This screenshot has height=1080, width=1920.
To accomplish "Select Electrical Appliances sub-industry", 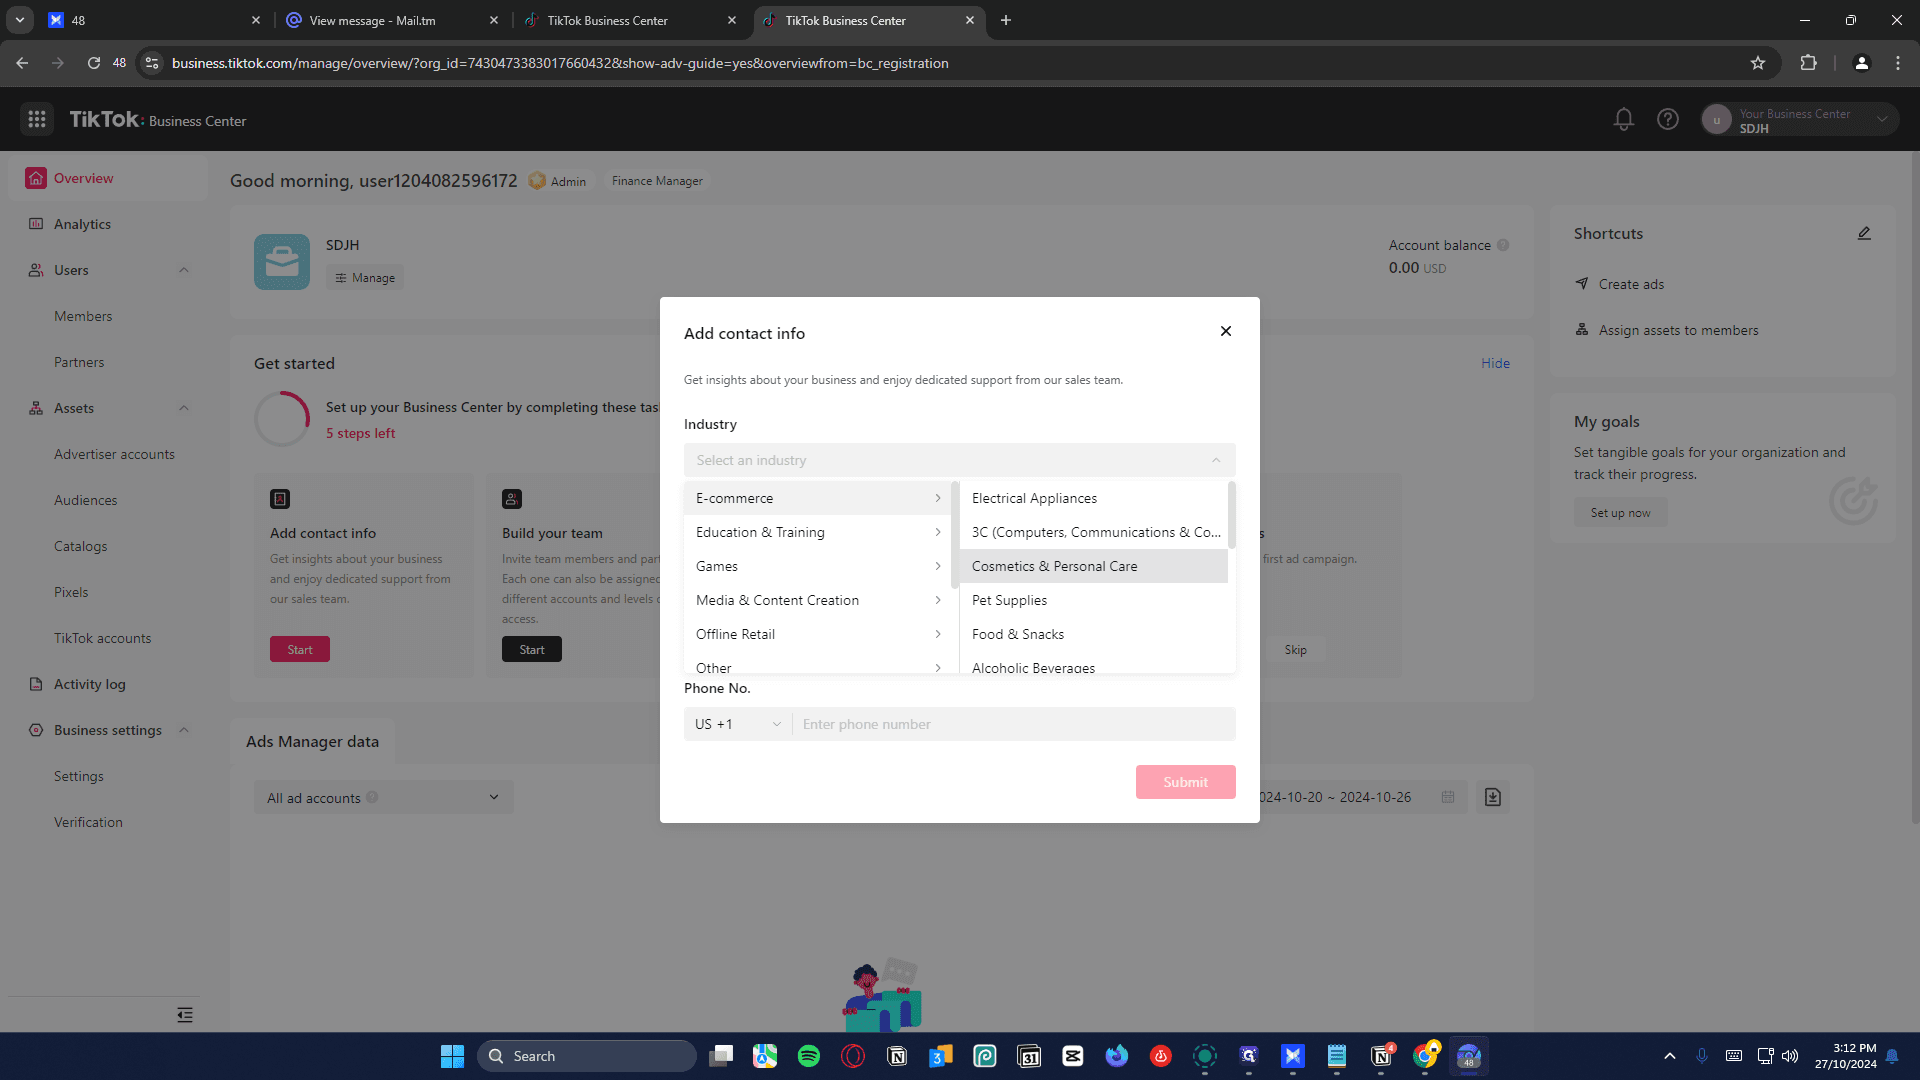I will 1094,498.
